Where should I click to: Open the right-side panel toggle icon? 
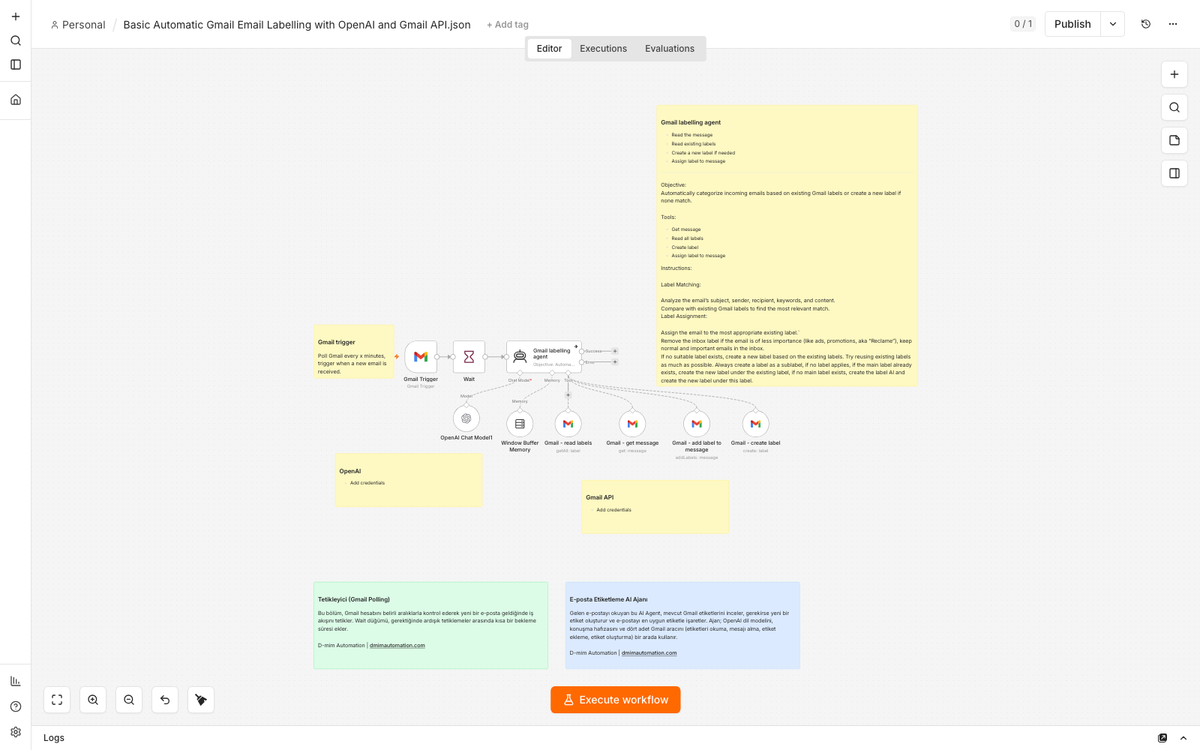[x=1174, y=173]
